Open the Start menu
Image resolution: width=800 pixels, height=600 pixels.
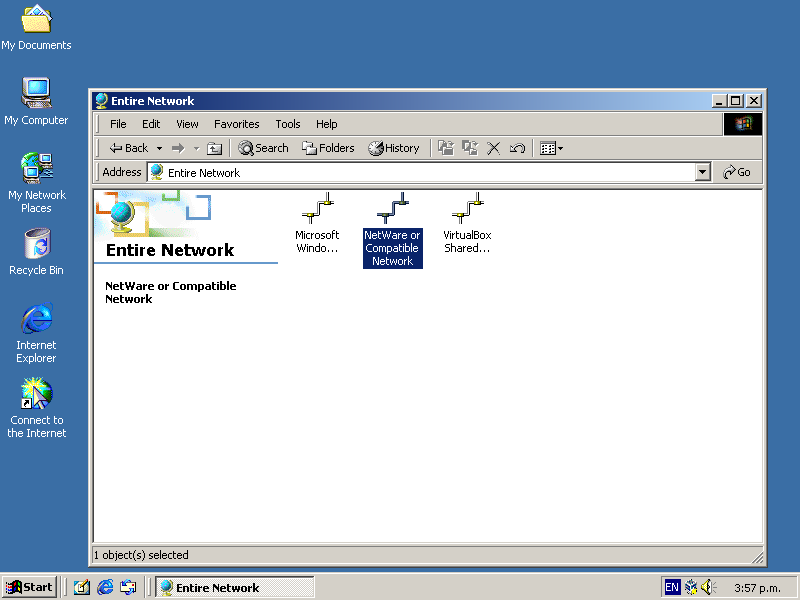pos(30,587)
